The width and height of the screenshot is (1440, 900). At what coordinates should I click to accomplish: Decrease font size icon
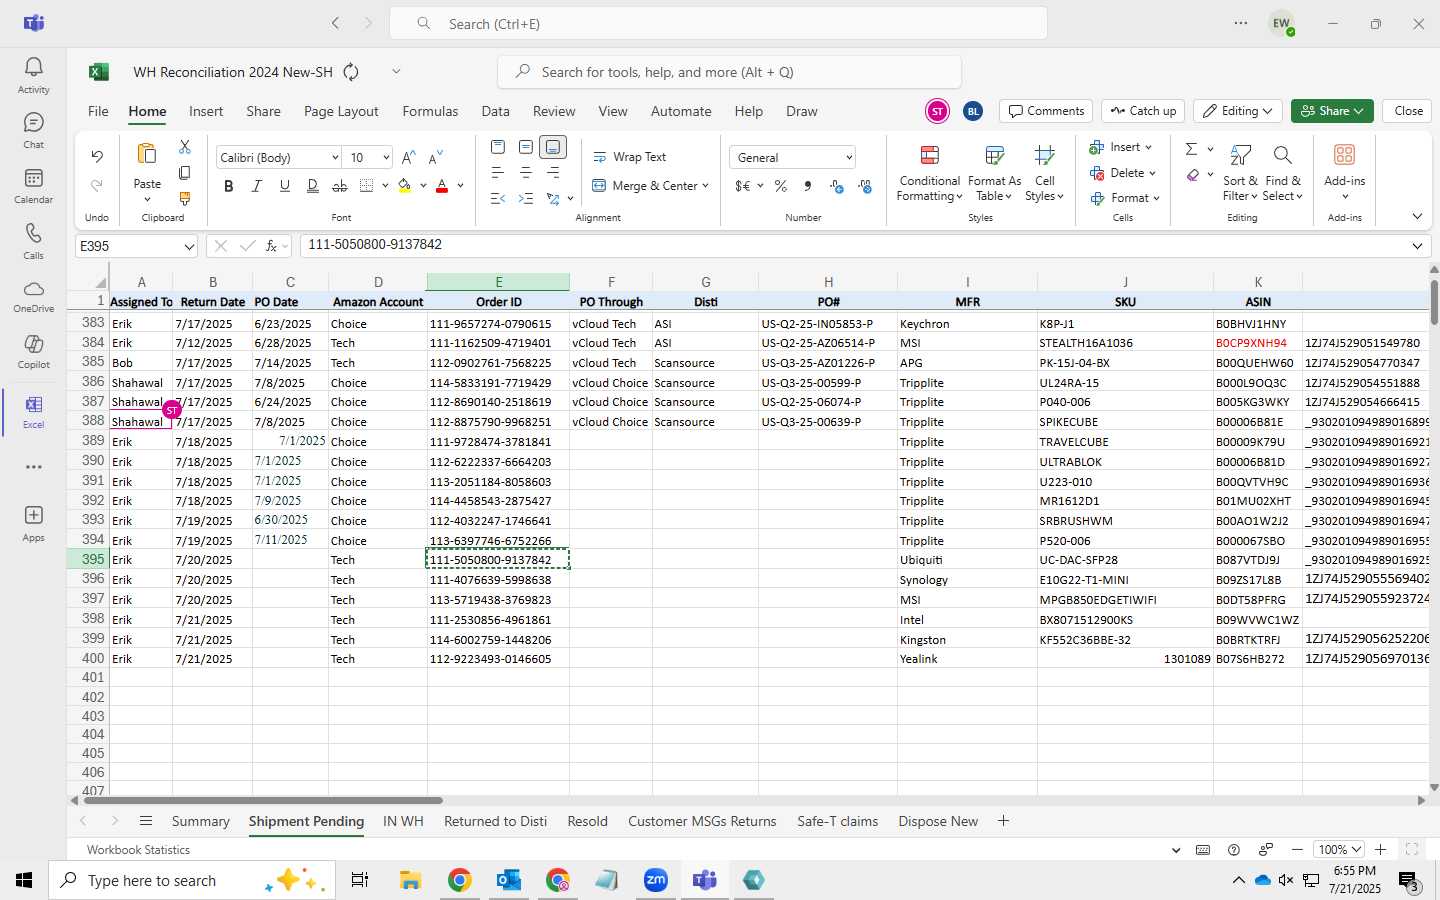click(435, 158)
